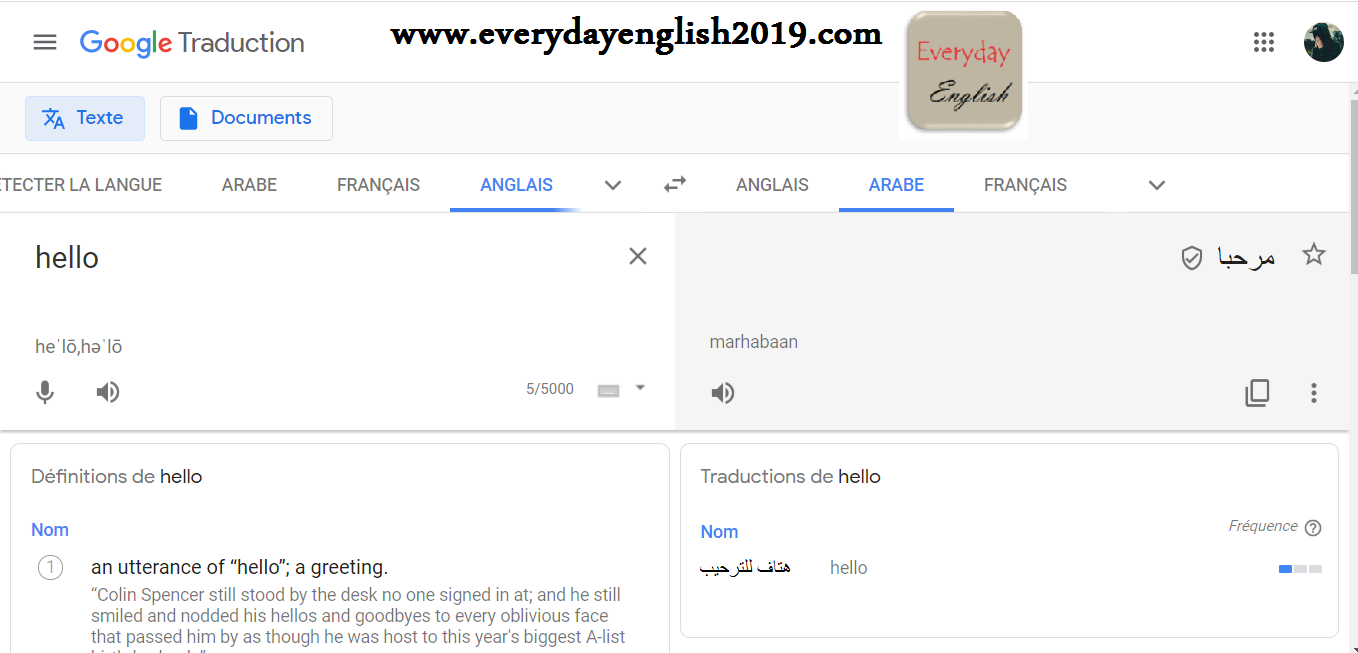Click the Fréquence help question icon
This screenshot has height=653, width=1358.
coord(1314,528)
